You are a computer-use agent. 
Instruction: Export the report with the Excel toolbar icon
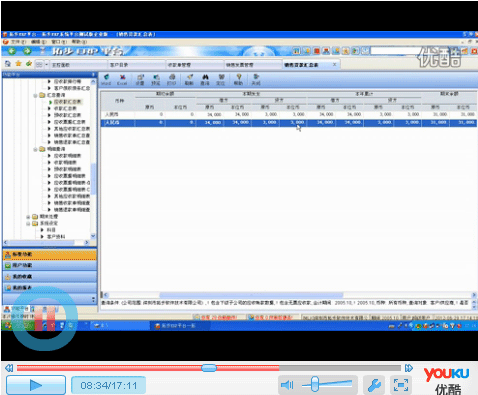click(122, 80)
